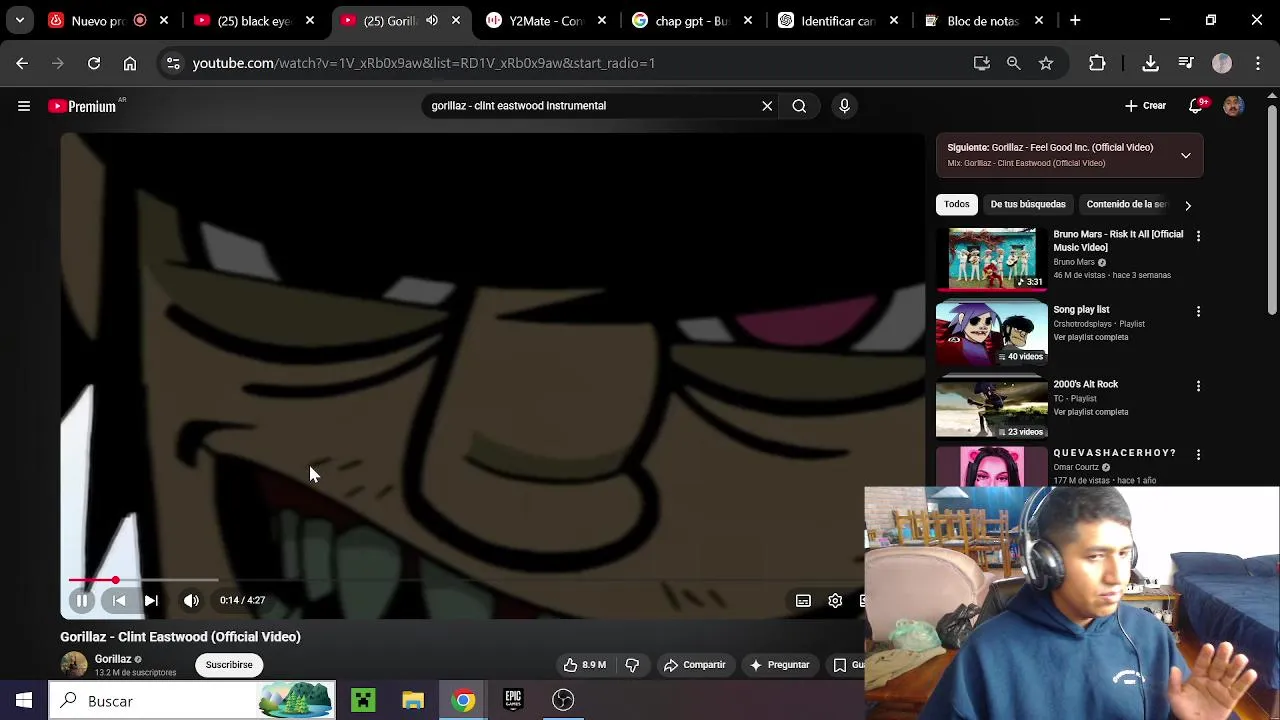Expand the Siguiente mix playlist panel

1185,155
